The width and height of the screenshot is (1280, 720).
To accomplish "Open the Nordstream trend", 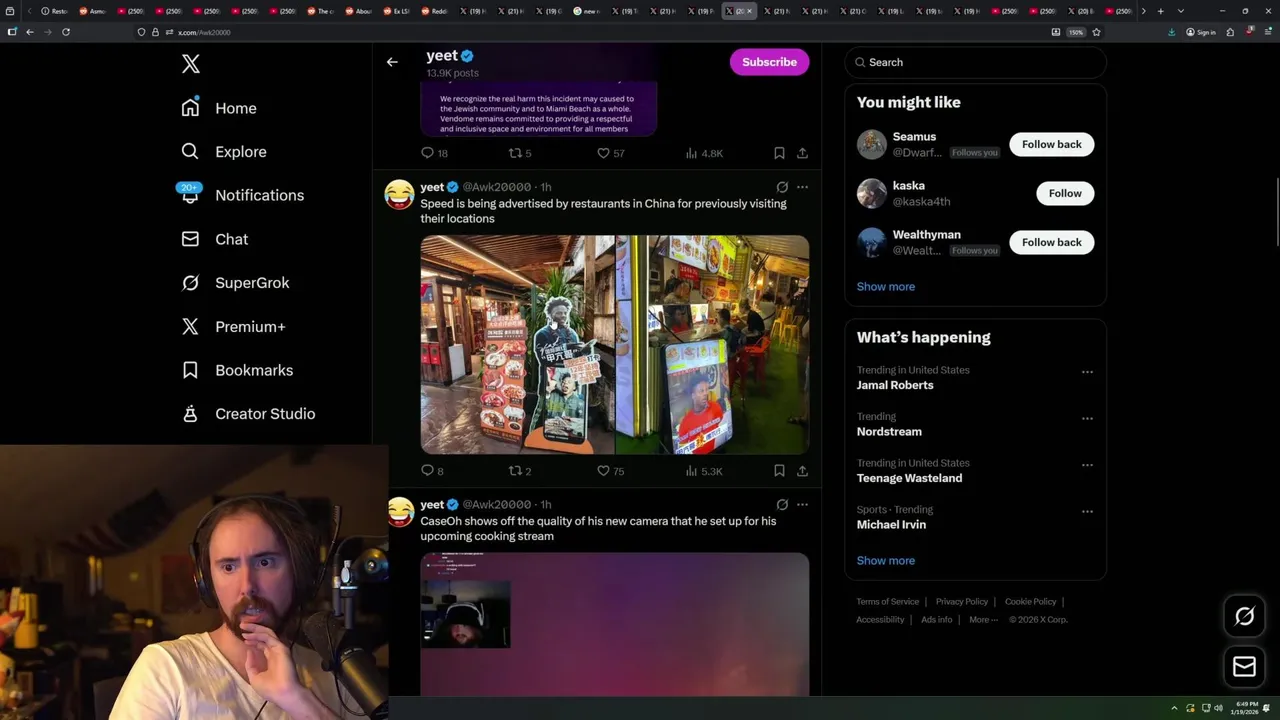I will coord(889,432).
